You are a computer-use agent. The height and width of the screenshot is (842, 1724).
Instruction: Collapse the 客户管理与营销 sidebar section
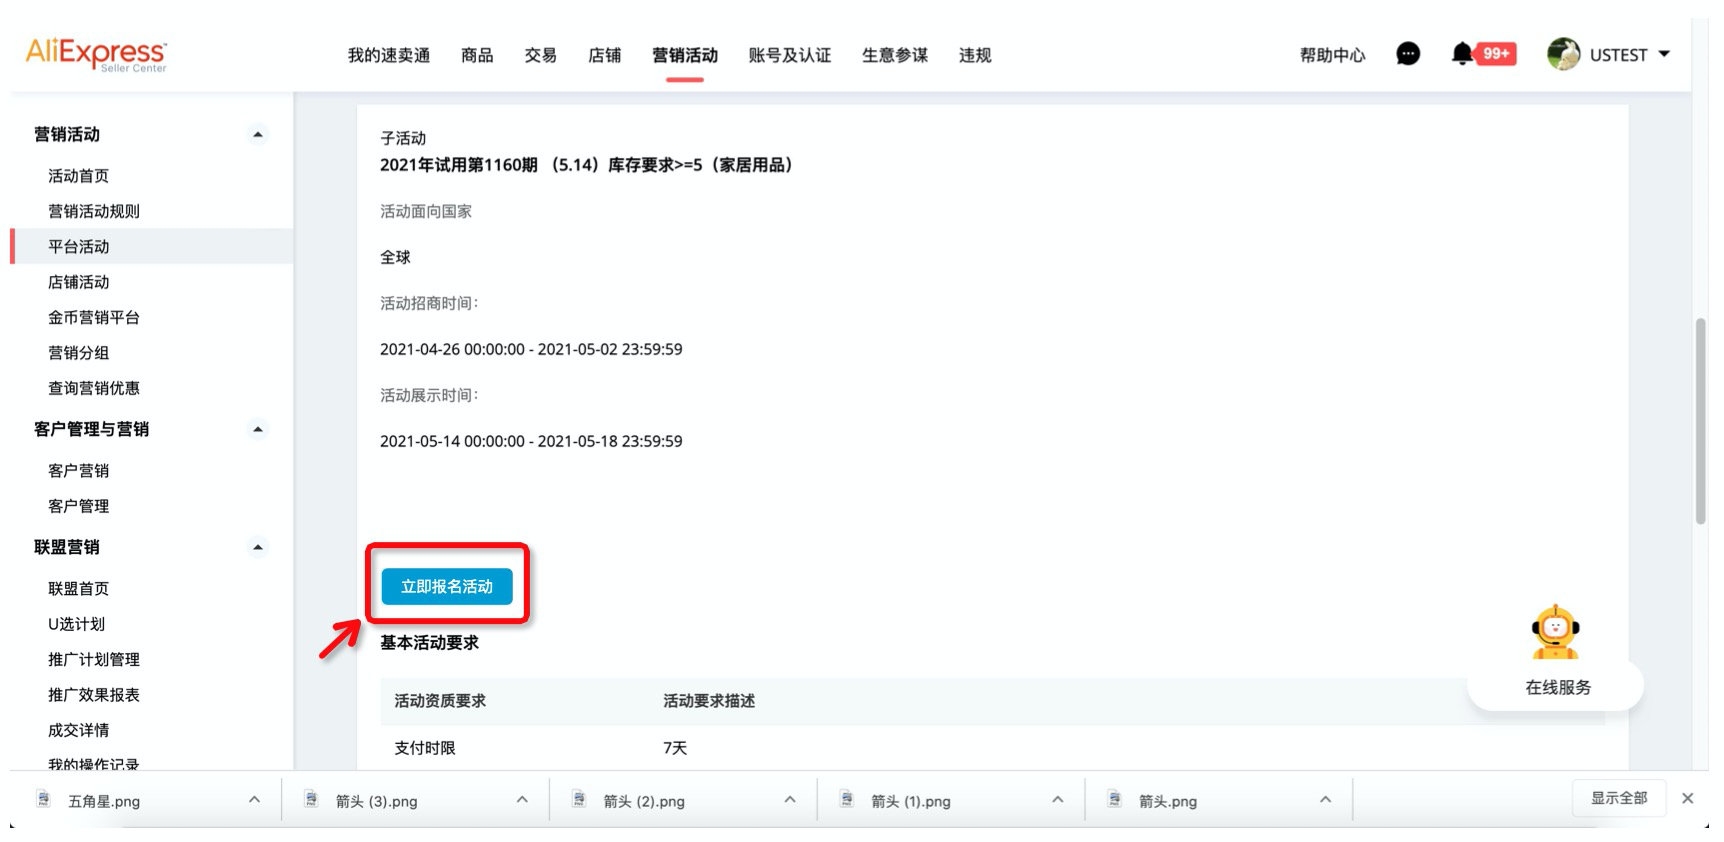point(258,429)
